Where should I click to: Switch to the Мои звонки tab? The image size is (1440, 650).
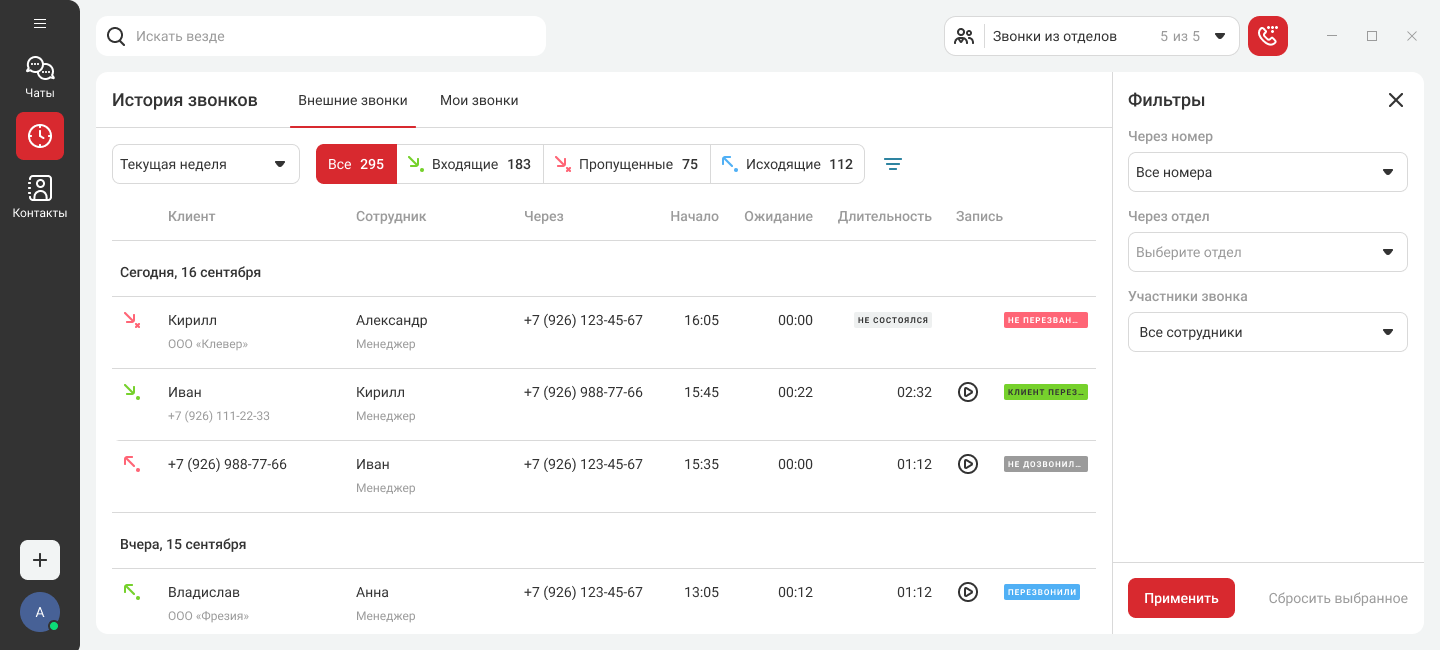pos(479,100)
